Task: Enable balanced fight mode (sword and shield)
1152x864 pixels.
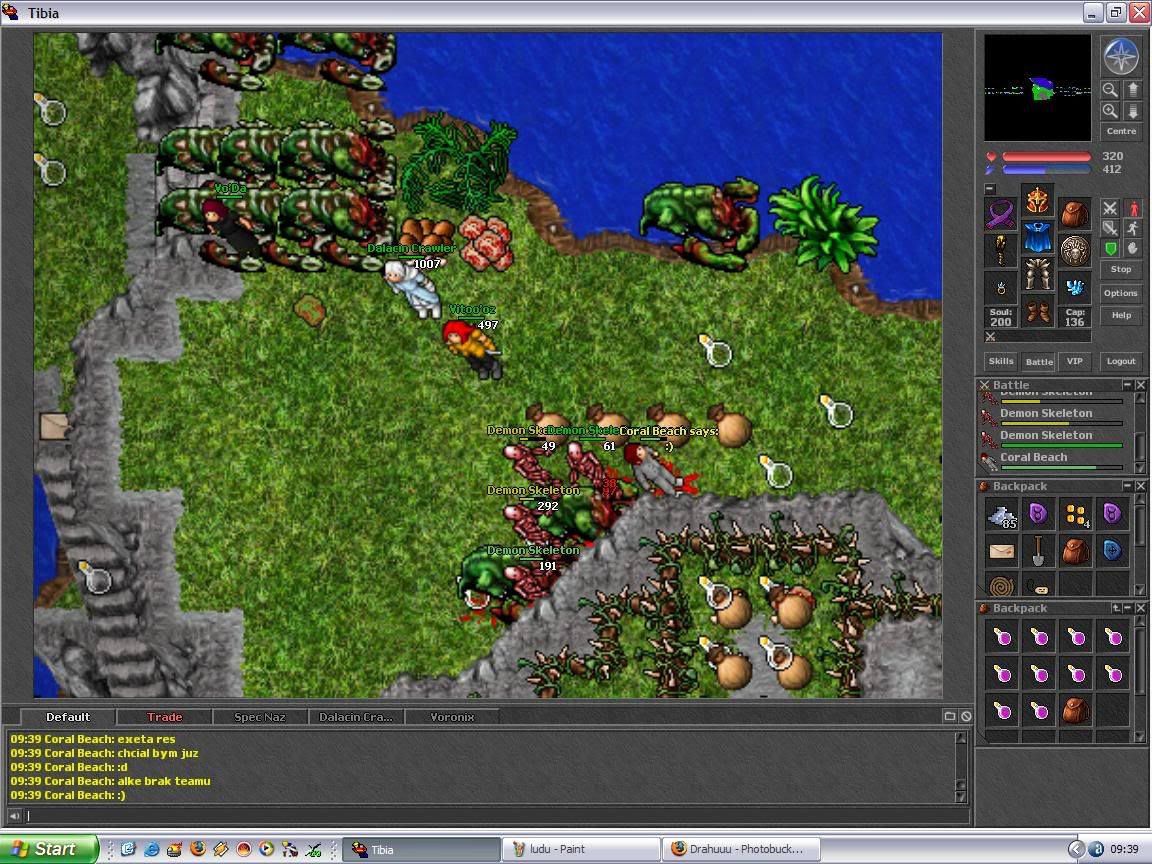Action: click(x=1110, y=228)
